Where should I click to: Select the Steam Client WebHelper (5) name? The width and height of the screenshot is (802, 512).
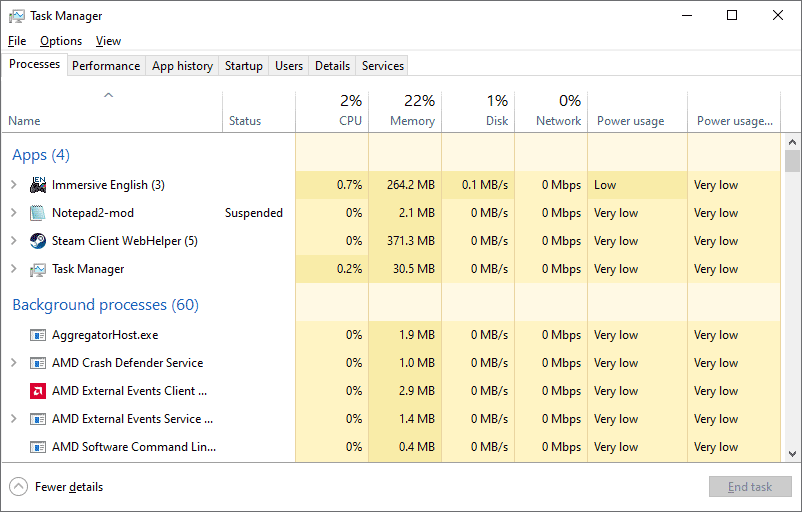click(125, 241)
